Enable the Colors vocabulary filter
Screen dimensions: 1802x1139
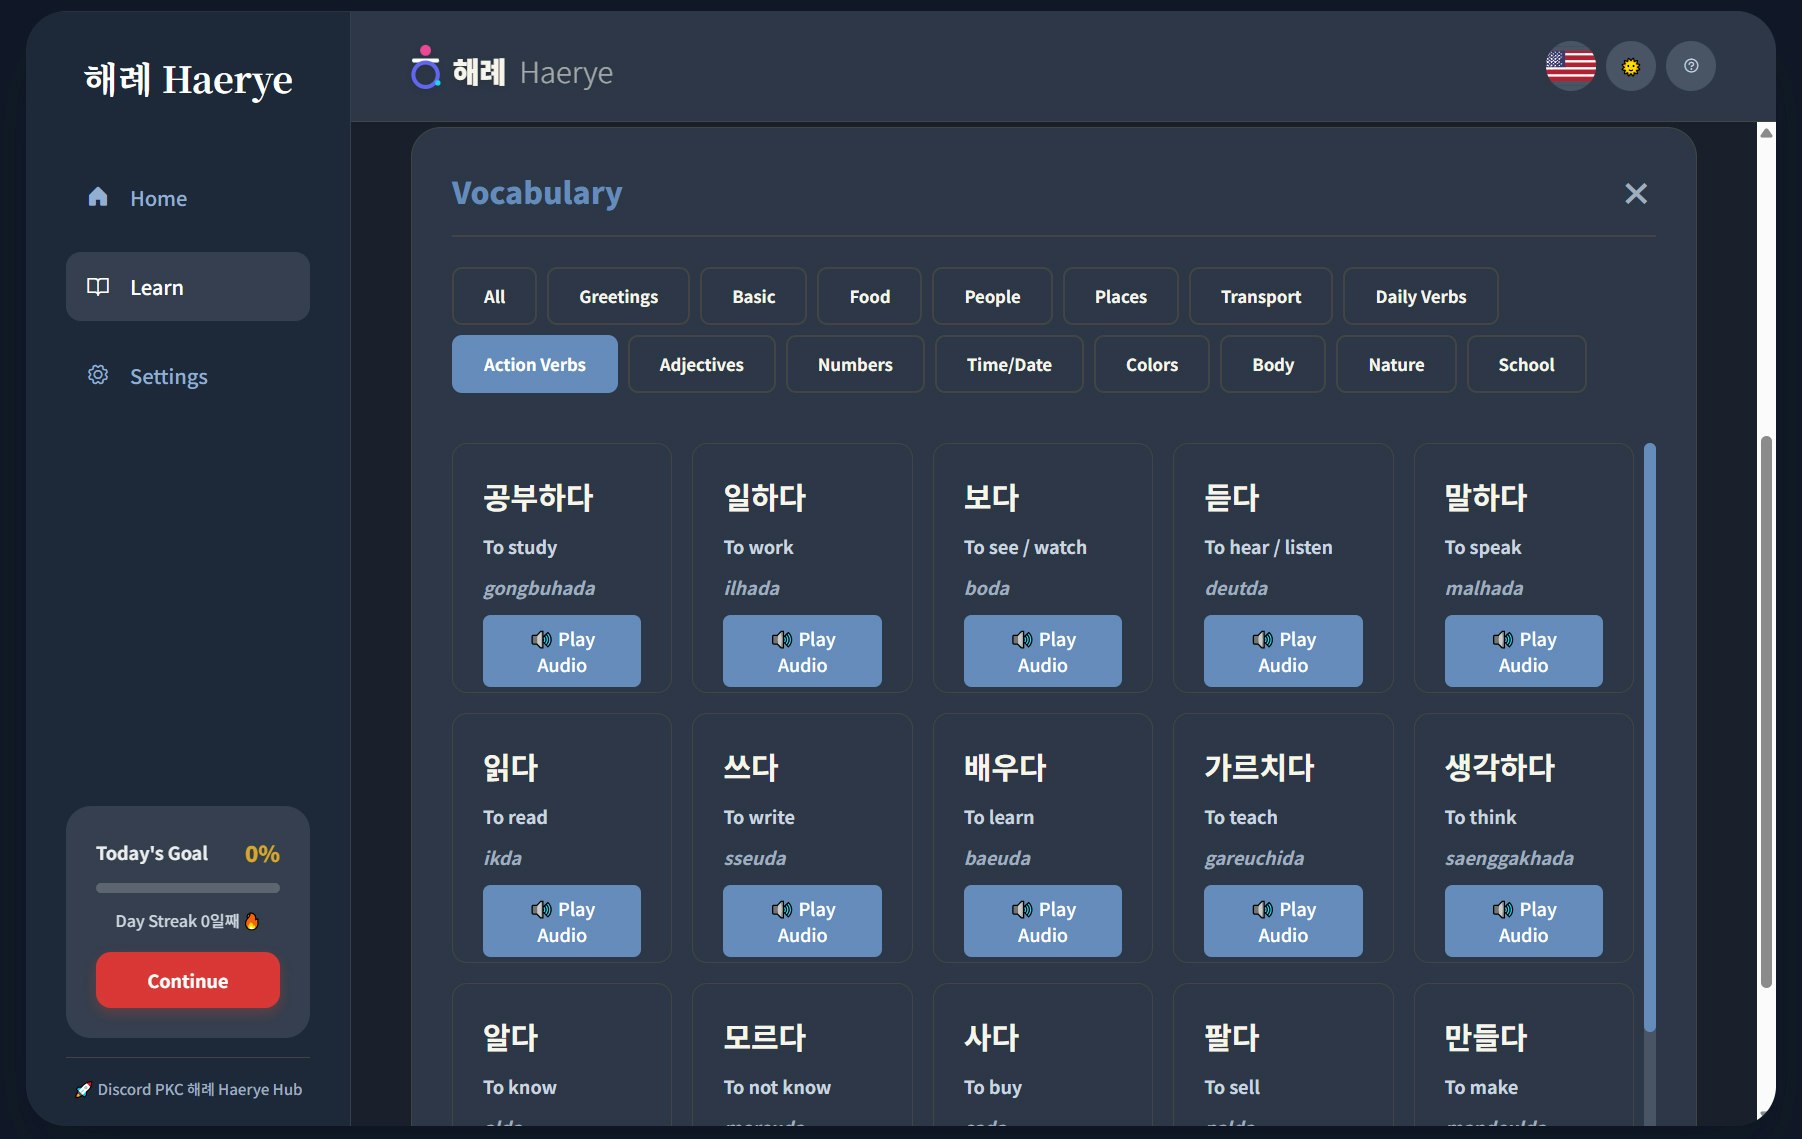pyautogui.click(x=1151, y=364)
